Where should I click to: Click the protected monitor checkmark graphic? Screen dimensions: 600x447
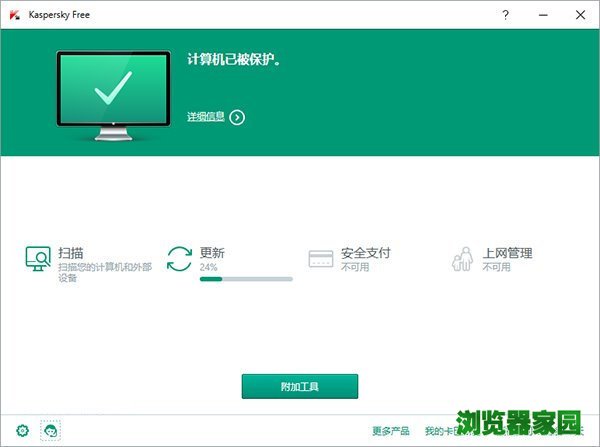click(x=113, y=93)
